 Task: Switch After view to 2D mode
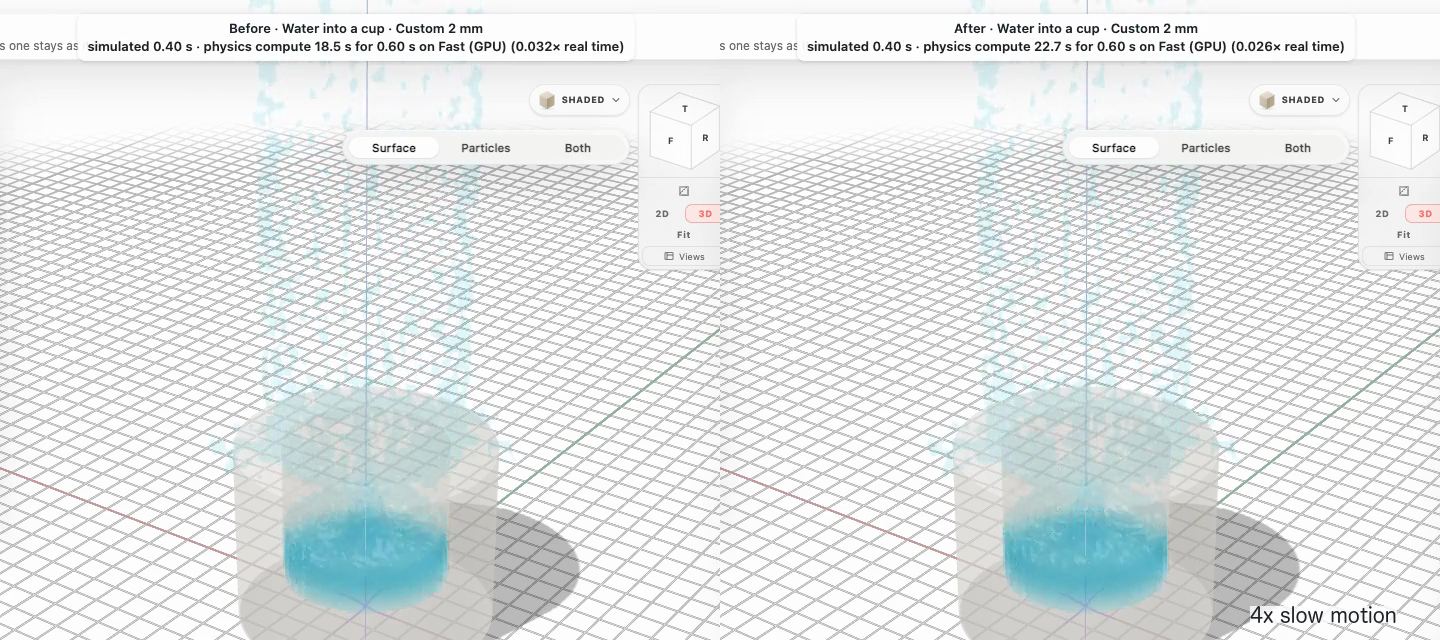[x=1382, y=214]
